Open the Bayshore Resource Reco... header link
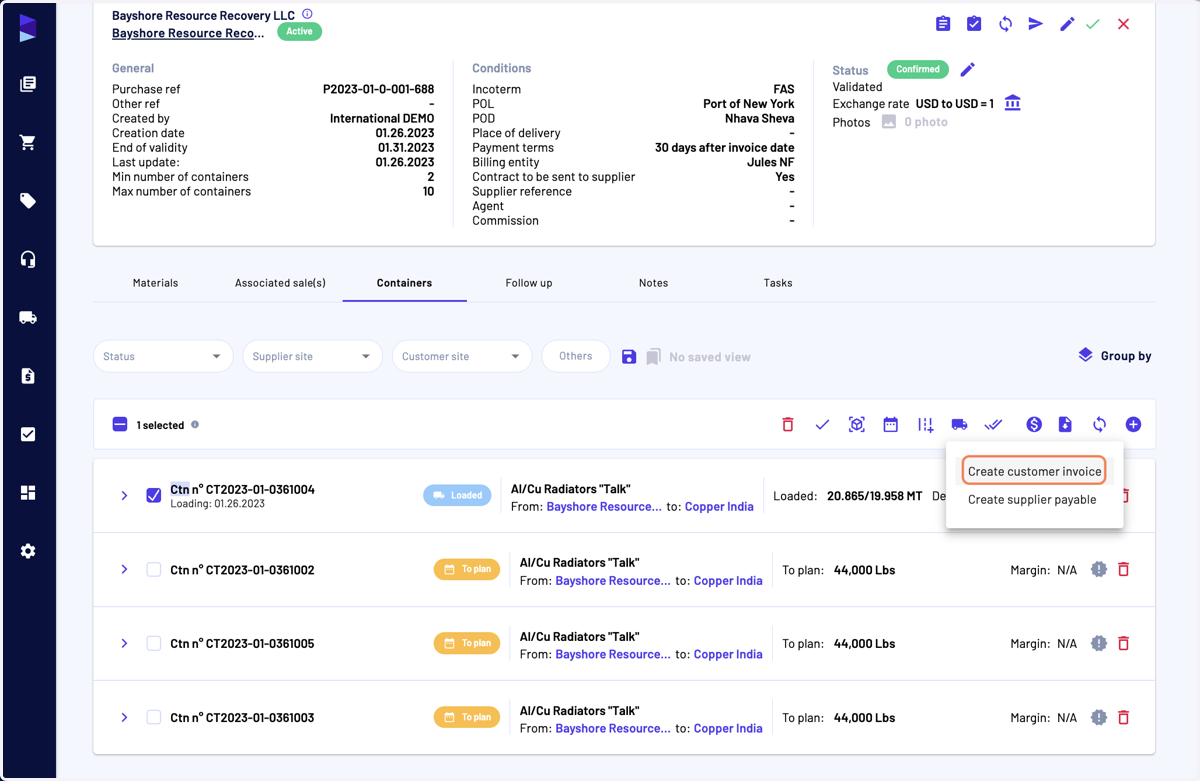1200x781 pixels. click(188, 33)
